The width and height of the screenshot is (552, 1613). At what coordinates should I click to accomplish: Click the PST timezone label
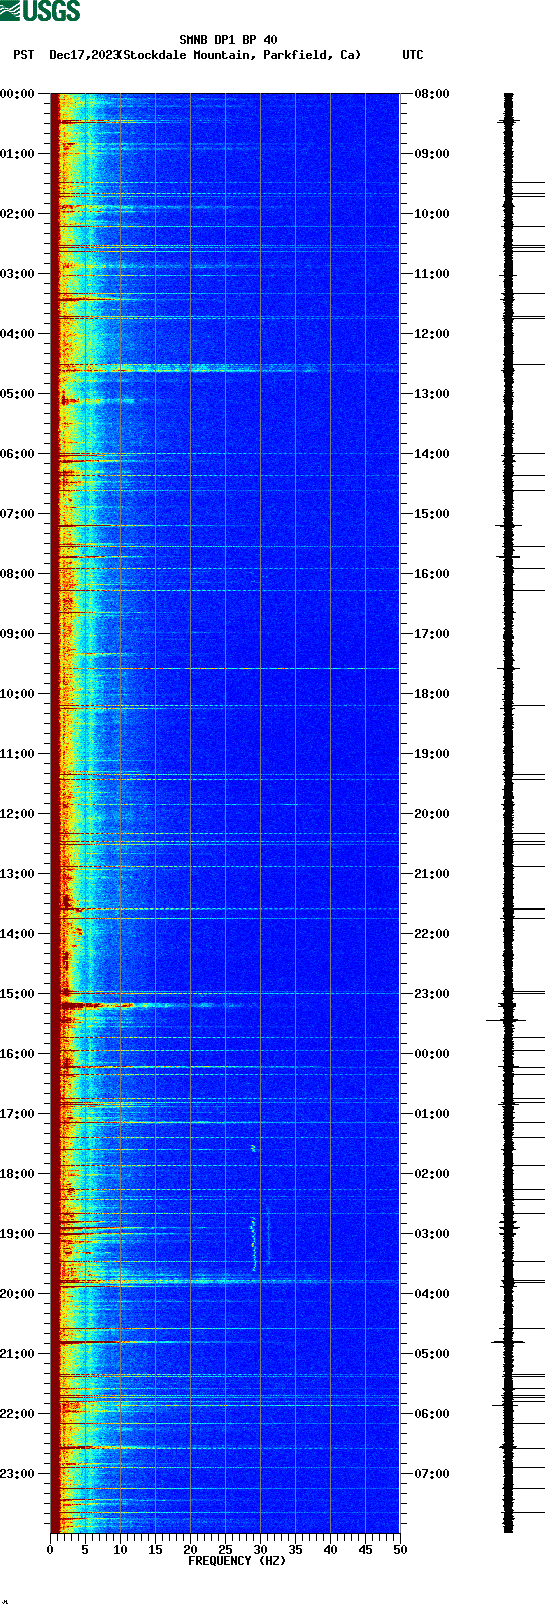coord(23,55)
